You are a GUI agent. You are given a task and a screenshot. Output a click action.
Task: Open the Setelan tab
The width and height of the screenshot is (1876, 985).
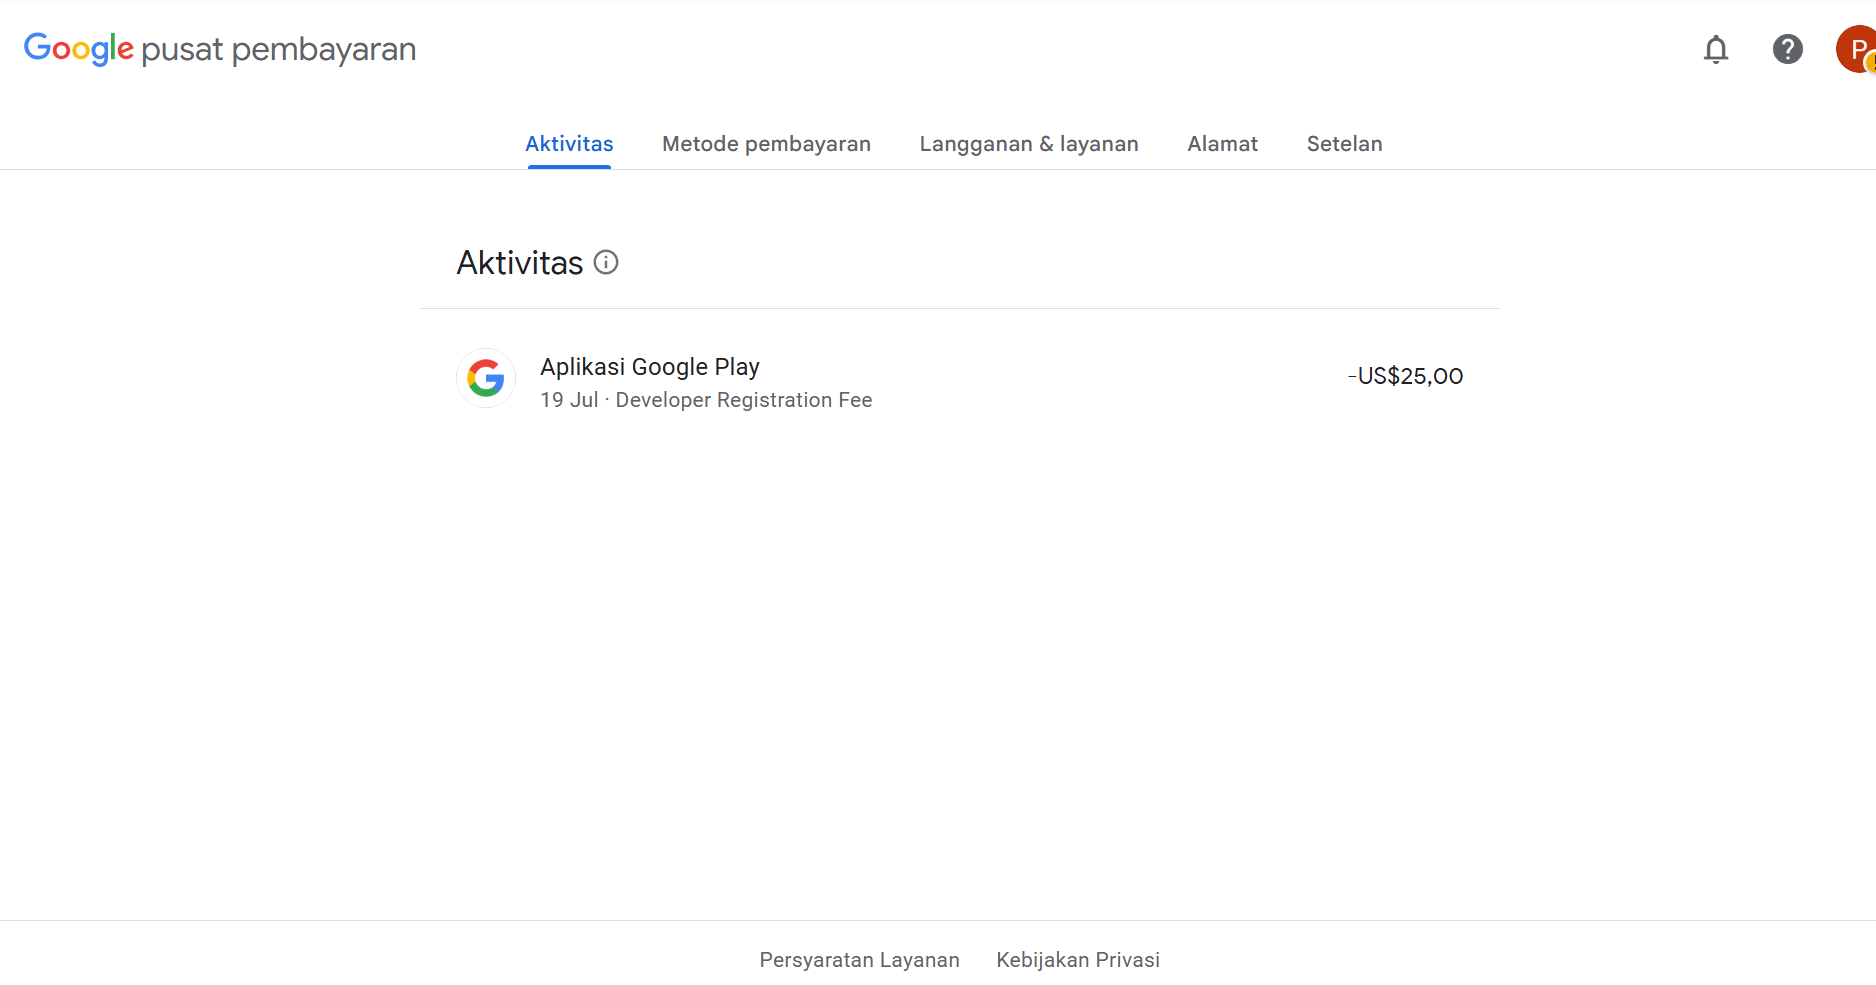pos(1344,144)
